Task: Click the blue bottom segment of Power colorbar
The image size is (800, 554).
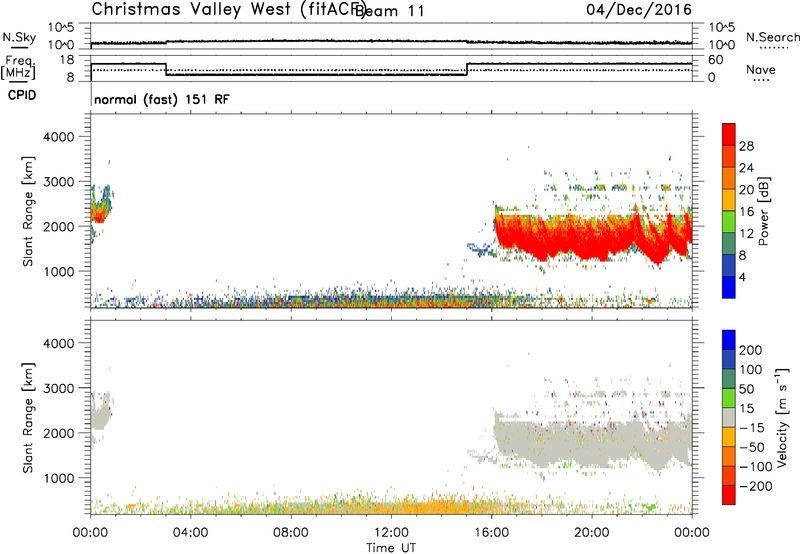Action: (x=729, y=287)
